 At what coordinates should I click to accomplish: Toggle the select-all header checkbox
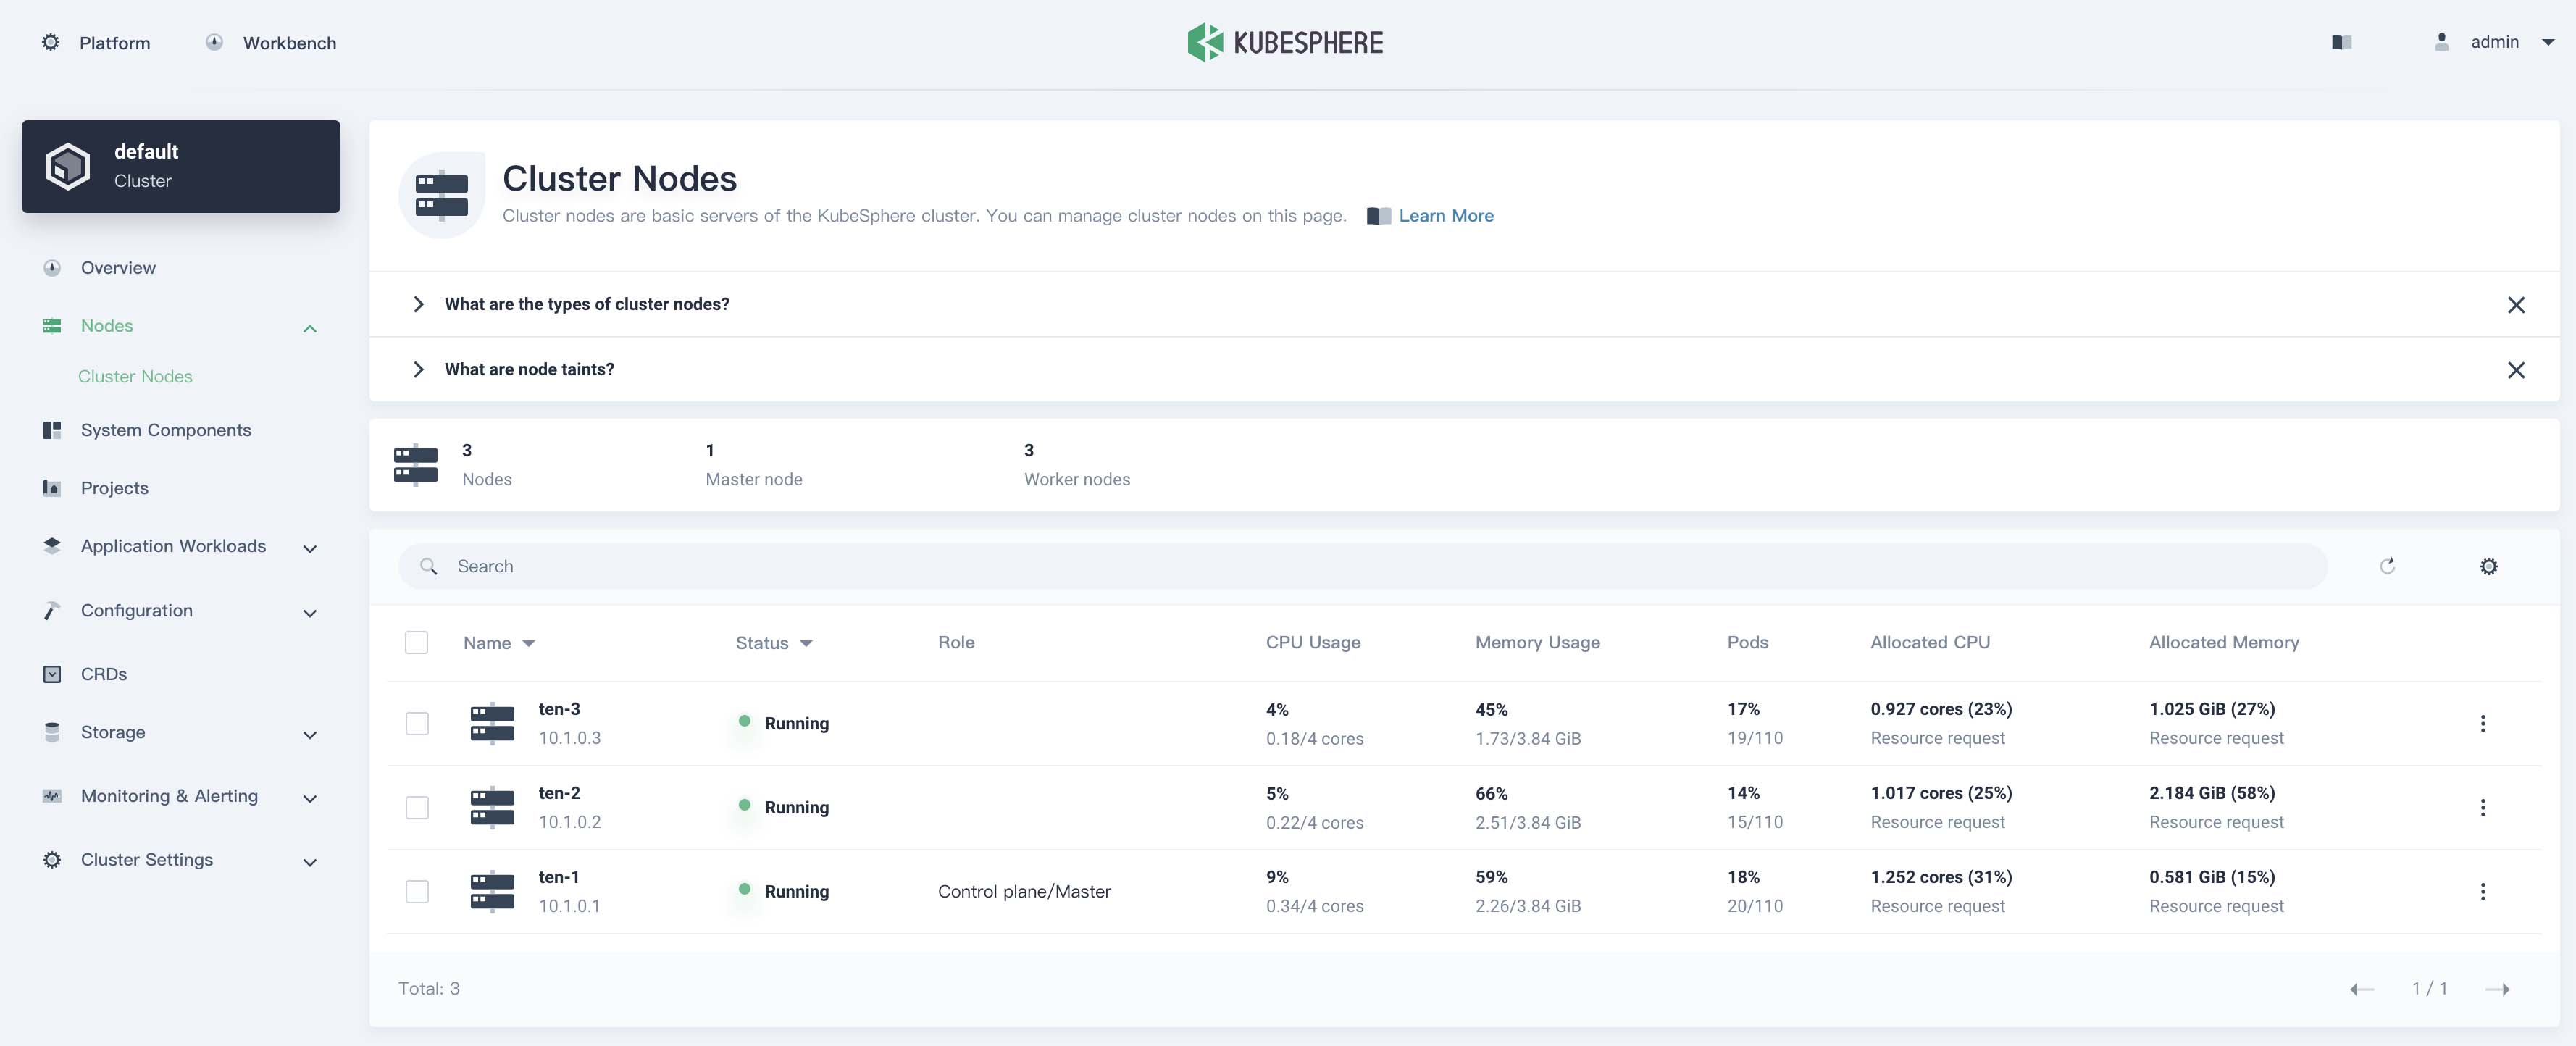(416, 642)
